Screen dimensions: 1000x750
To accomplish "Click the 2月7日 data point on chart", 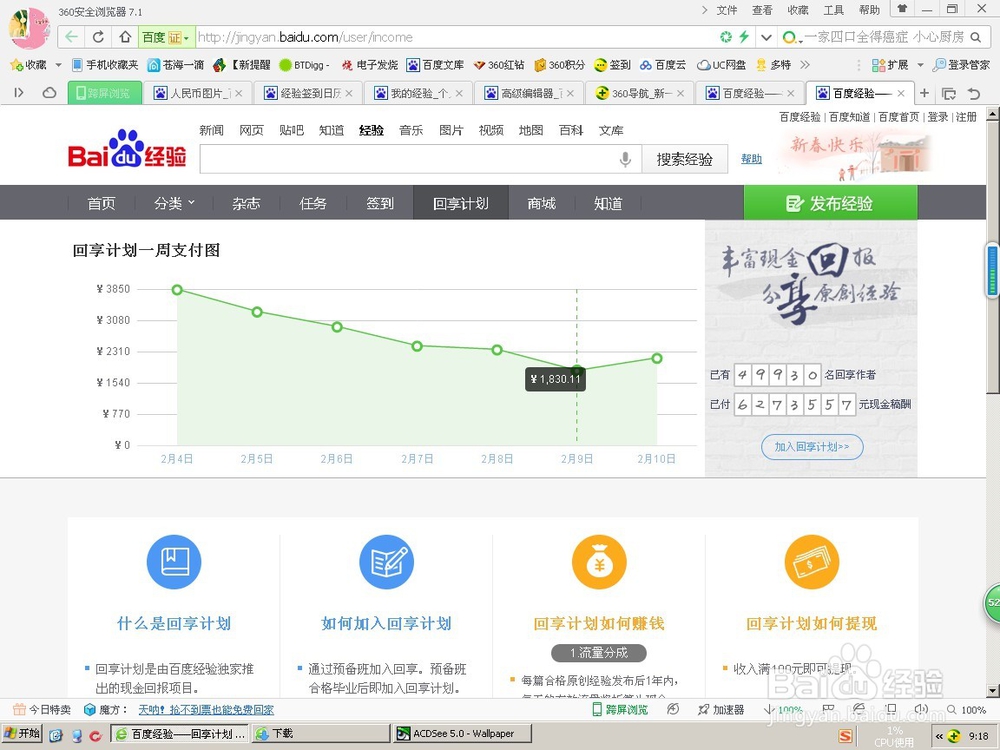I will coord(417,346).
